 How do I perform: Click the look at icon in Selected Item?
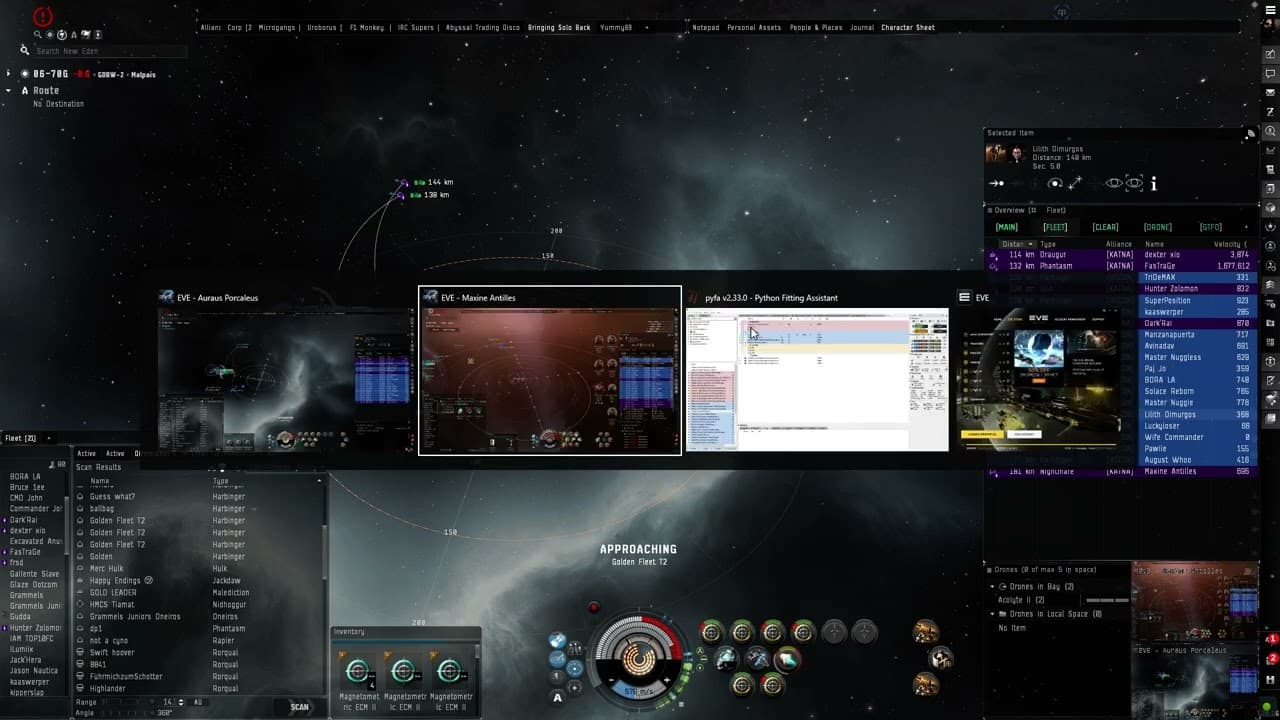point(1114,184)
